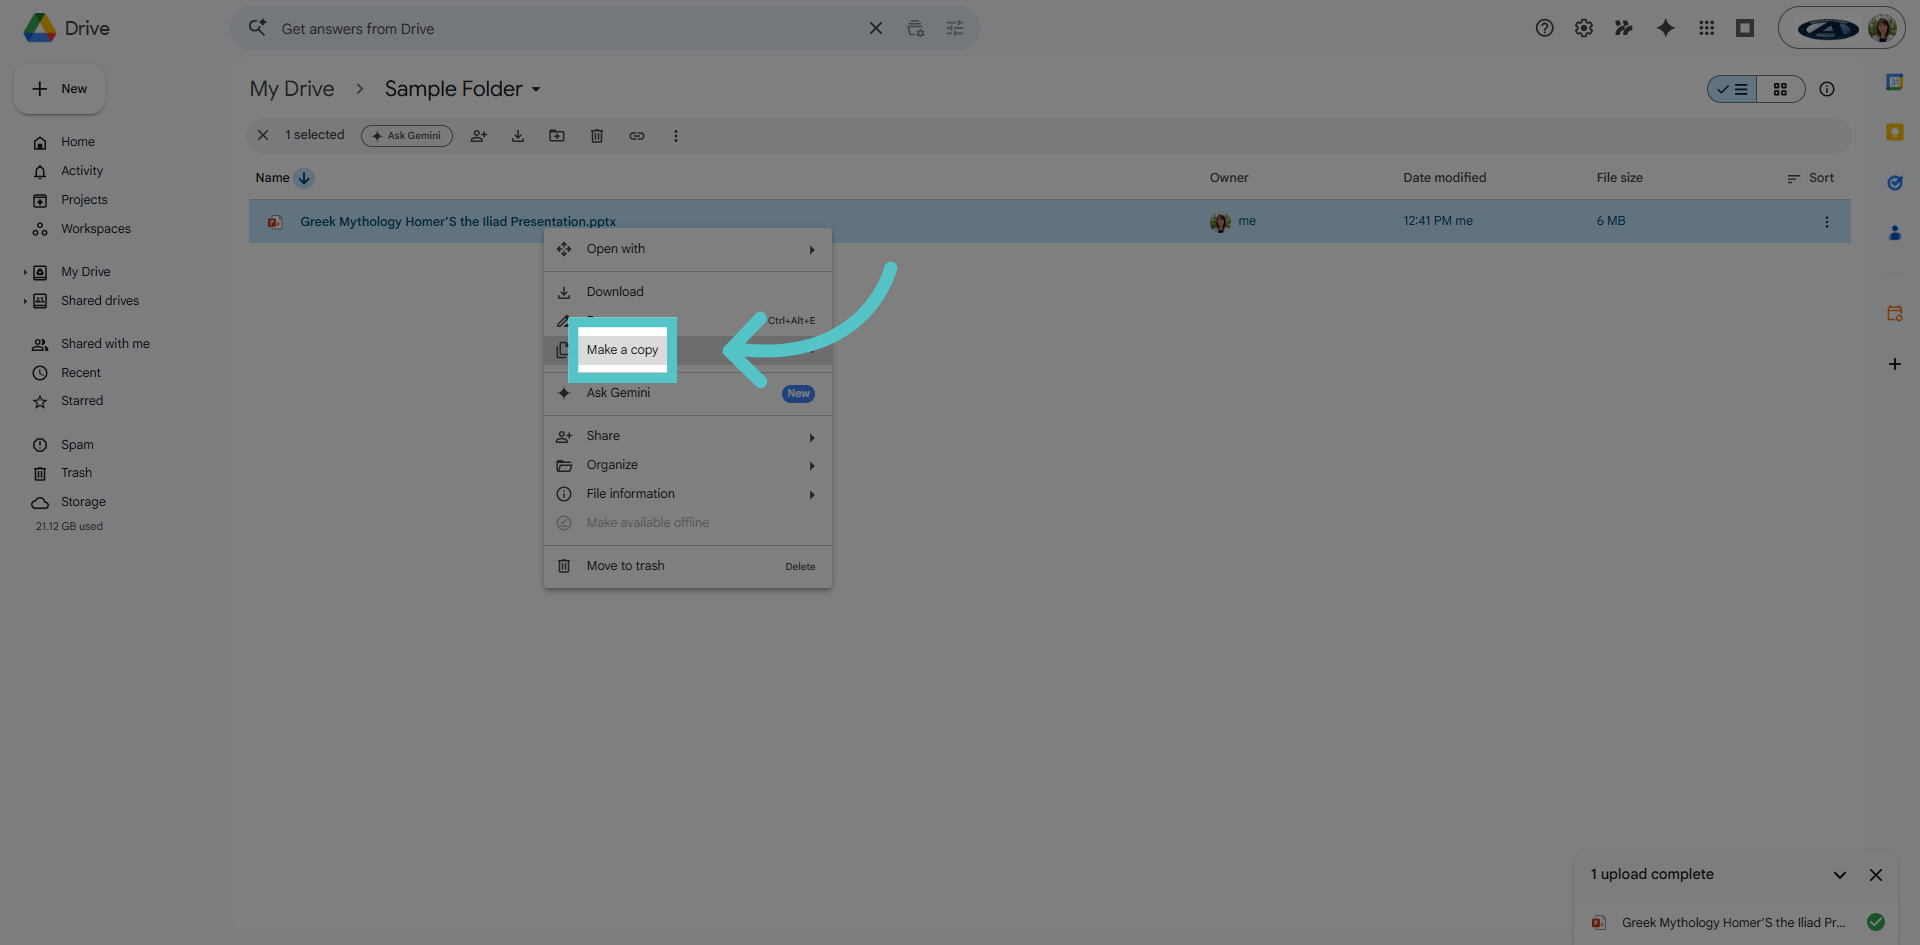Navigate to My Drive breadcrumb
1920x945 pixels.
tap(292, 89)
